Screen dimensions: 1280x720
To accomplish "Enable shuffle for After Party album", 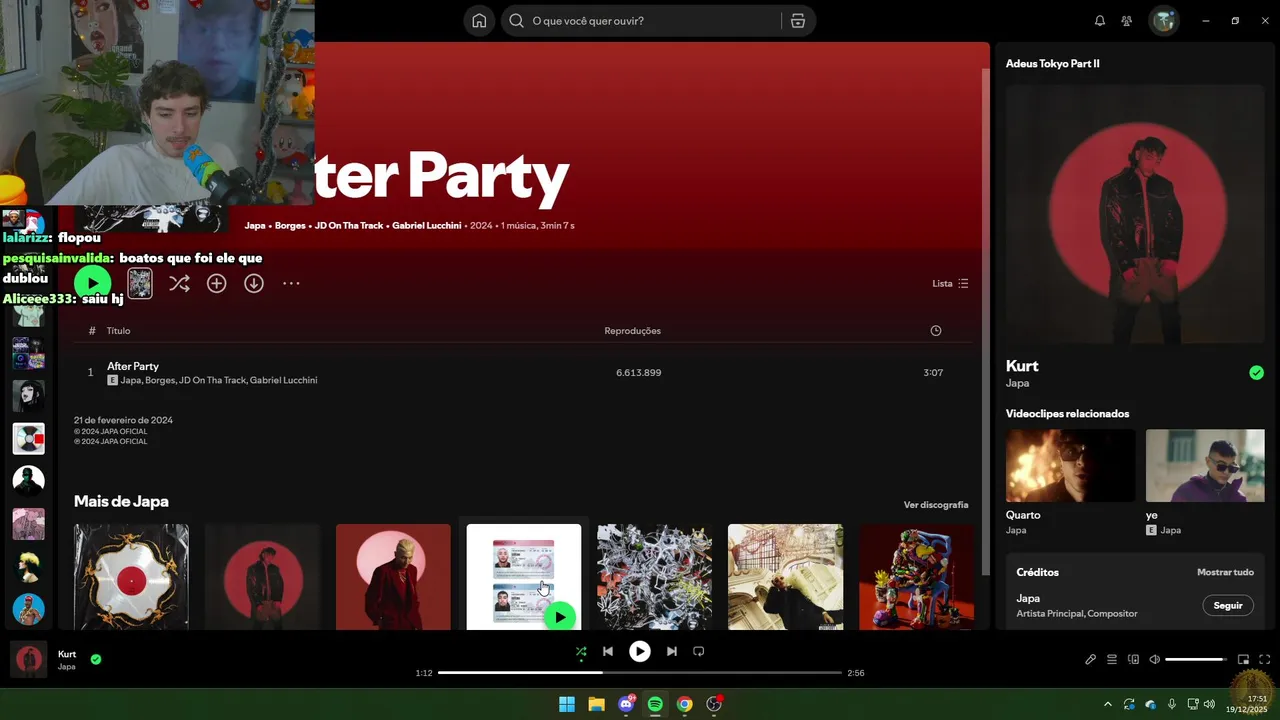I will coord(179,284).
